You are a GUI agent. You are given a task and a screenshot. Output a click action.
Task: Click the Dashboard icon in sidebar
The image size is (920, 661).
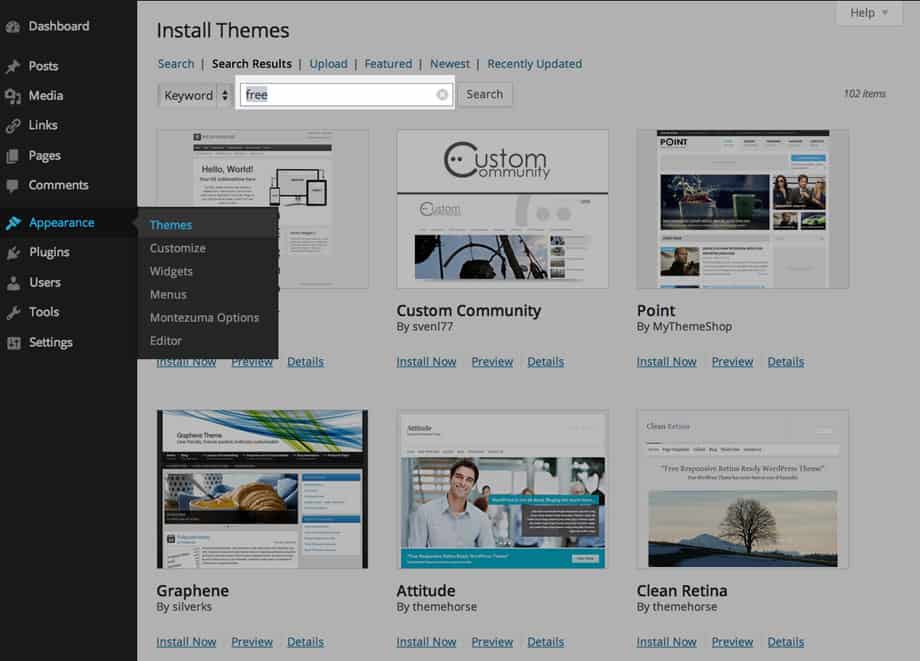click(13, 26)
